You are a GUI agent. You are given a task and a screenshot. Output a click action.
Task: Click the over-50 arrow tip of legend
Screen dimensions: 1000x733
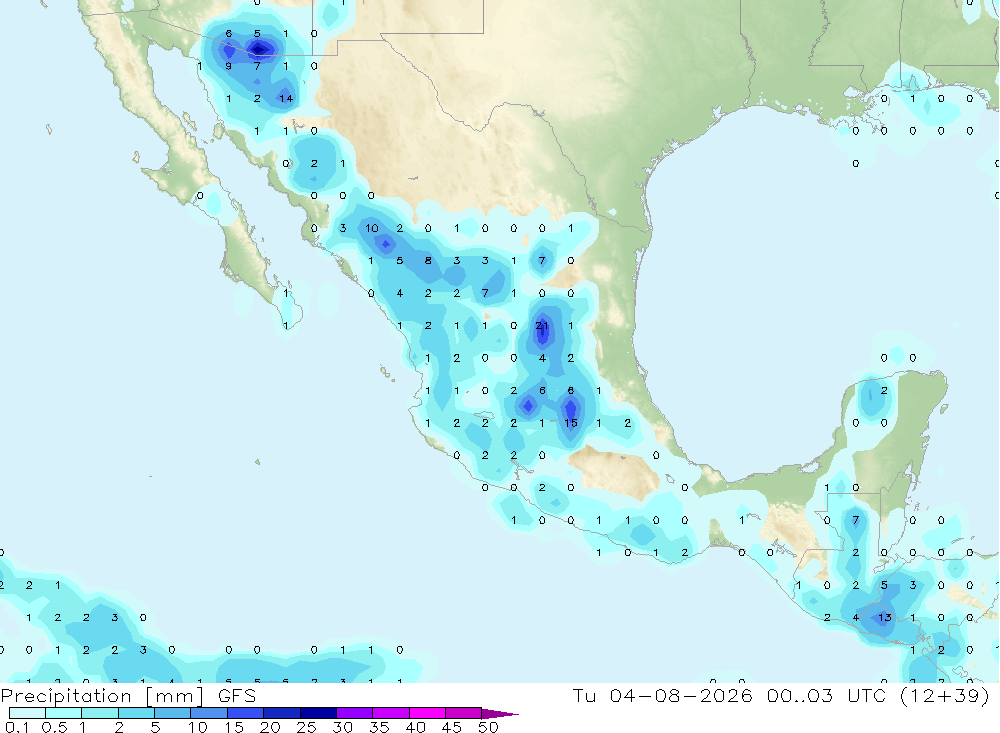coord(499,713)
